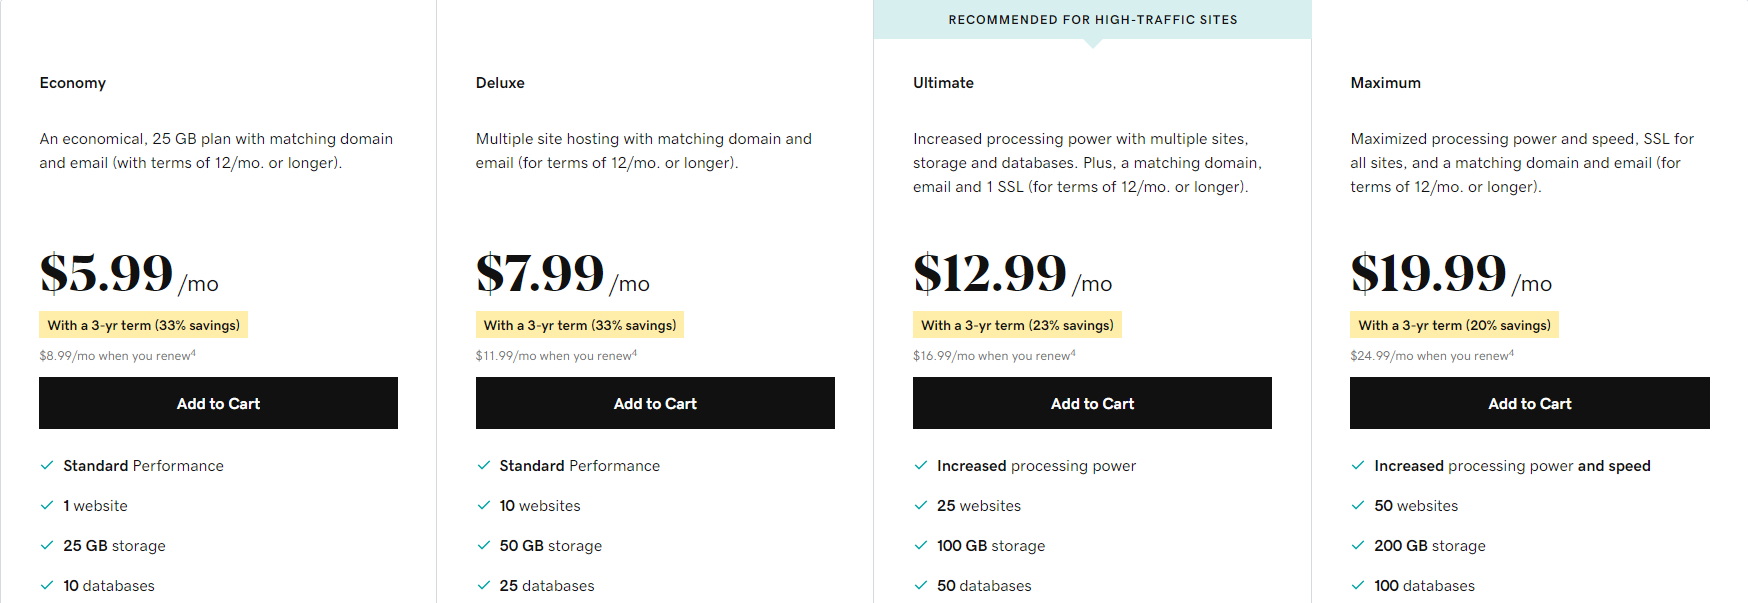Viewport: 1748px width, 603px height.
Task: Click the Recommended for High-Traffic Sites banner
Action: click(x=1092, y=20)
